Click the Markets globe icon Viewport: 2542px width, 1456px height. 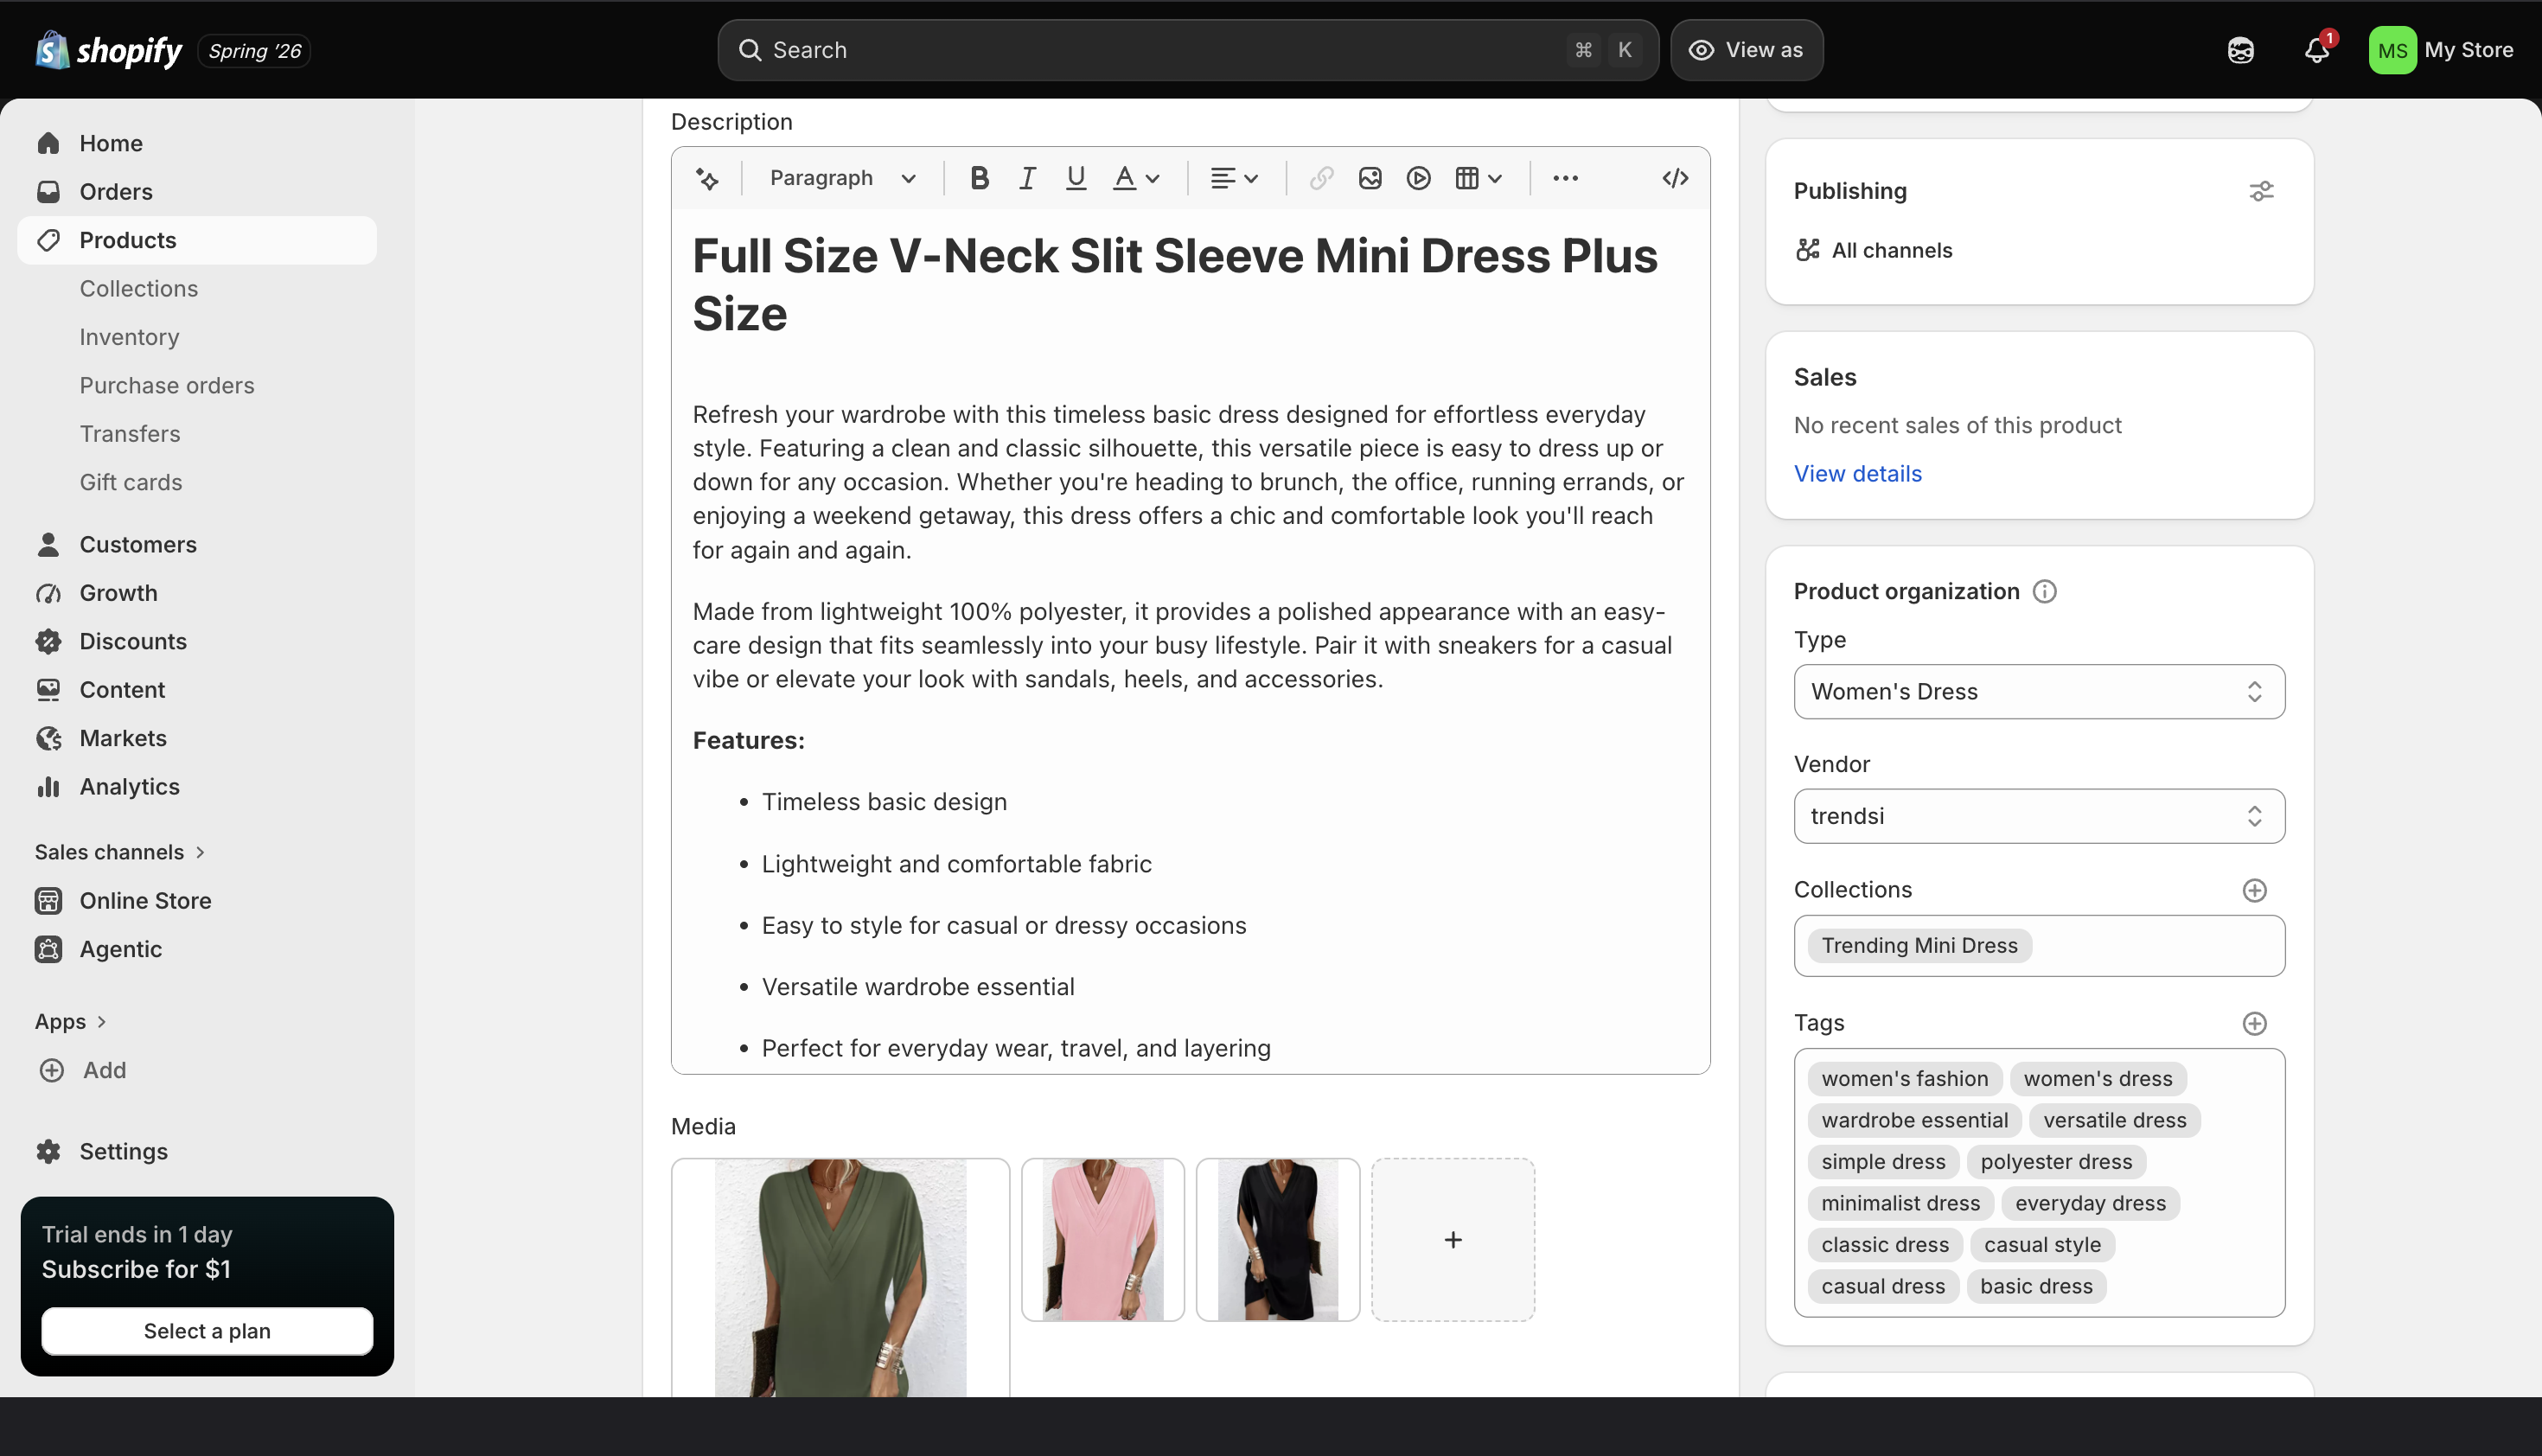pyautogui.click(x=48, y=738)
